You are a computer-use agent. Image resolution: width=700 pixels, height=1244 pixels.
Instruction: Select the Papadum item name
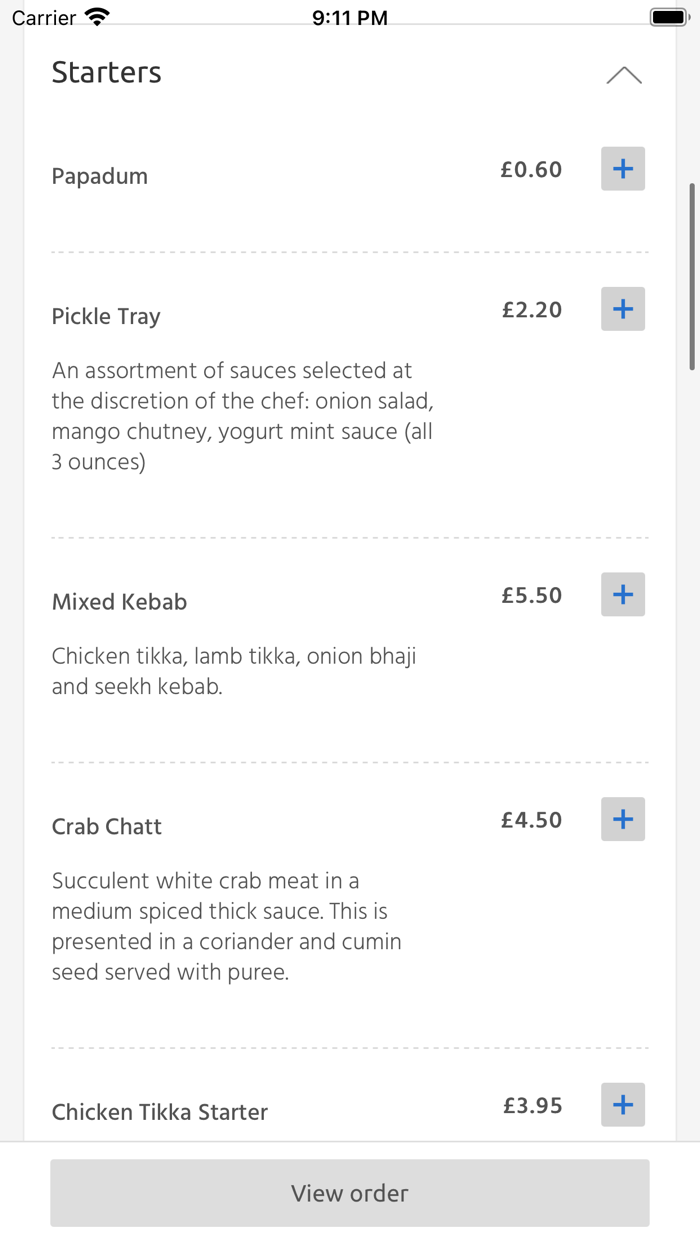pyautogui.click(x=100, y=175)
